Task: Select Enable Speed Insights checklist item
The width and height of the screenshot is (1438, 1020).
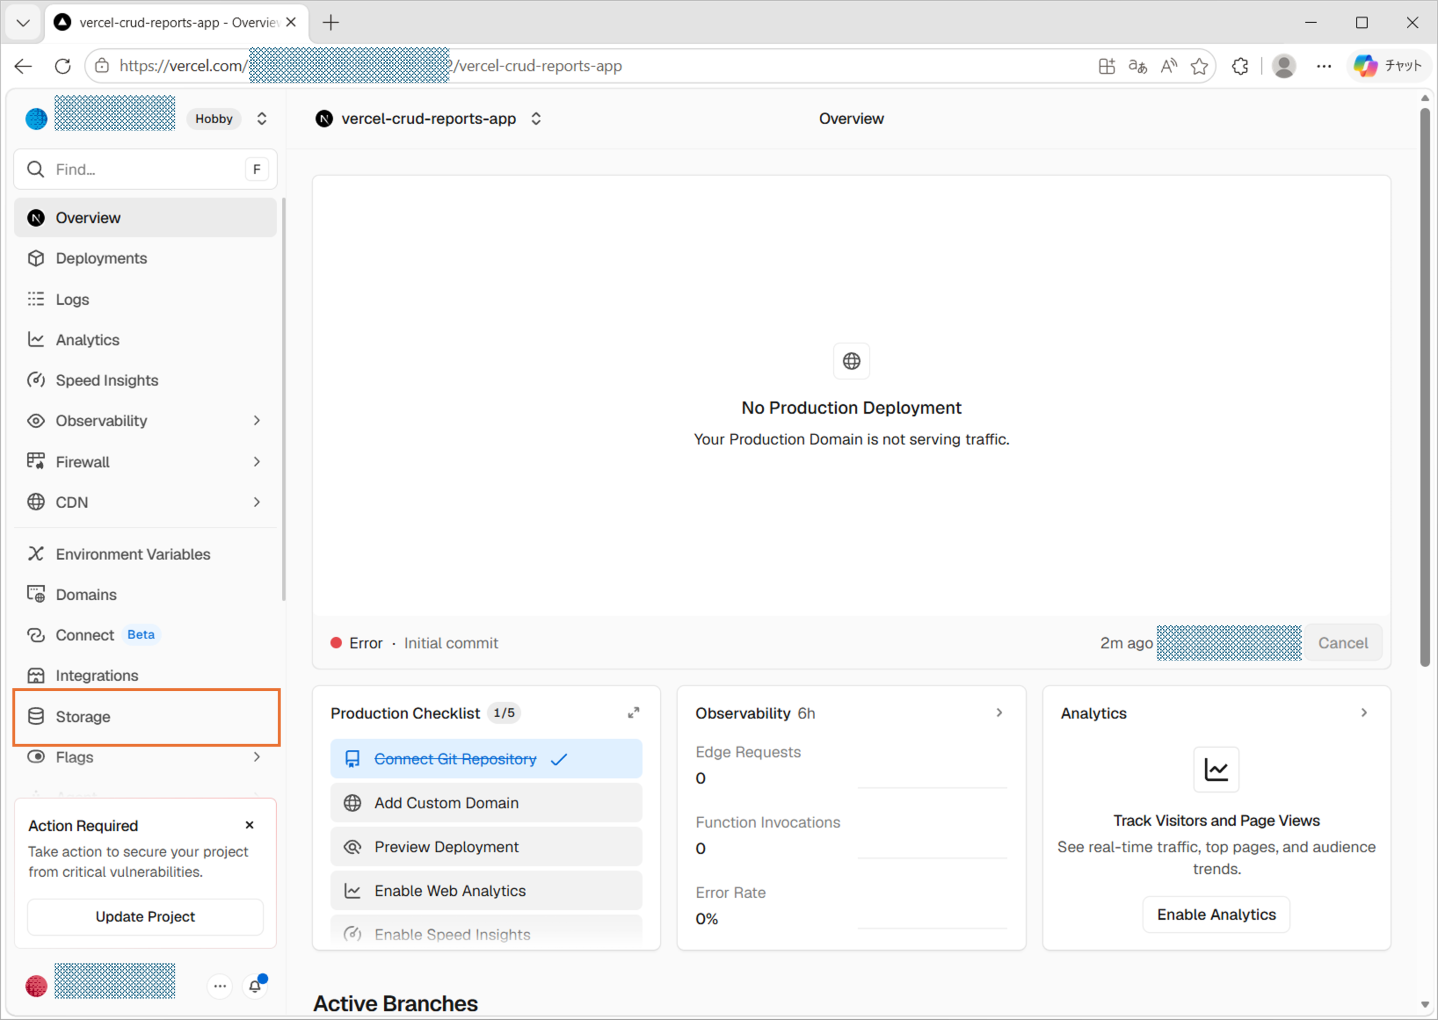Action: (486, 932)
